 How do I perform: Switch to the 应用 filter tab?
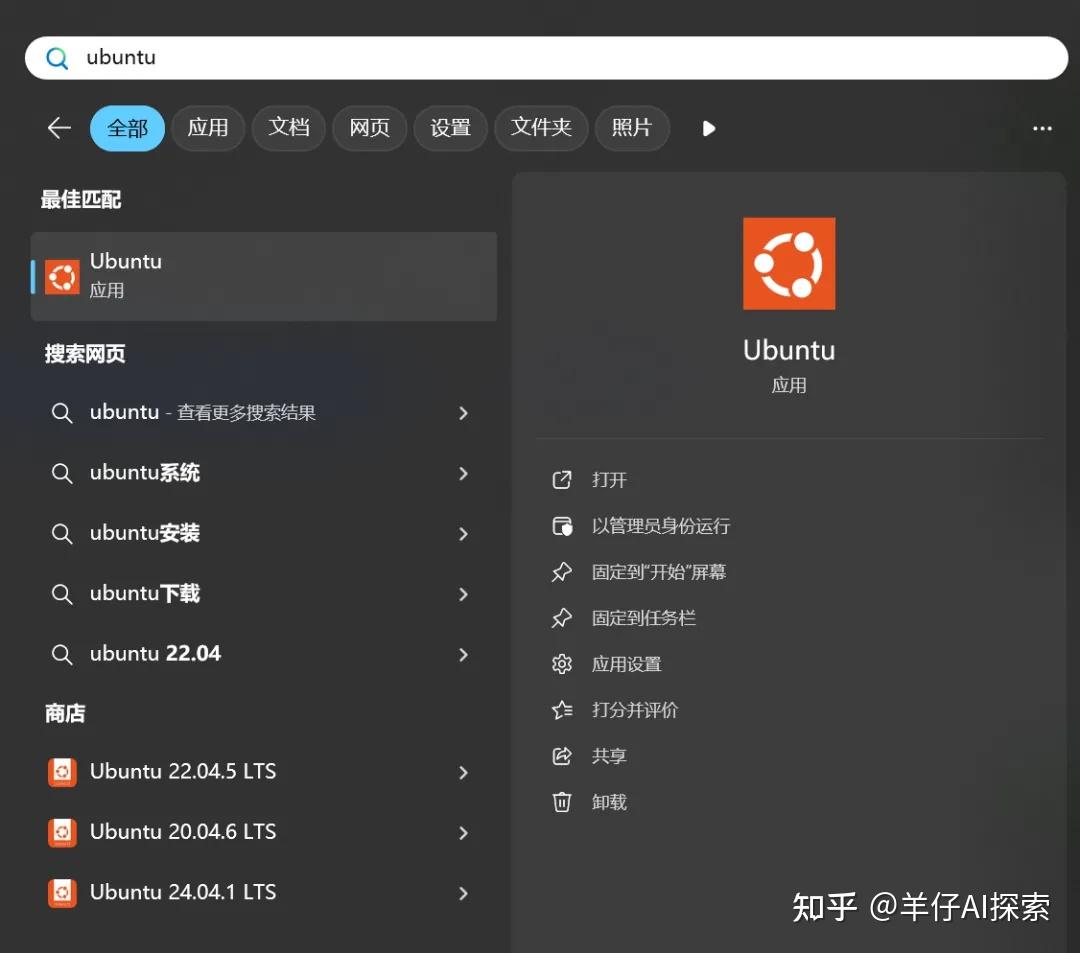207,128
